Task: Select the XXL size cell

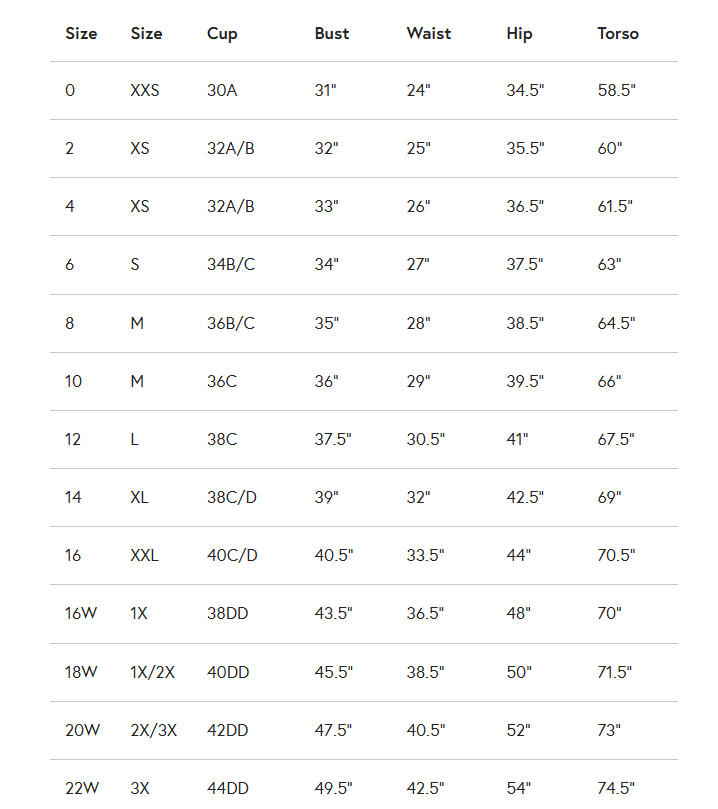Action: coord(145,556)
